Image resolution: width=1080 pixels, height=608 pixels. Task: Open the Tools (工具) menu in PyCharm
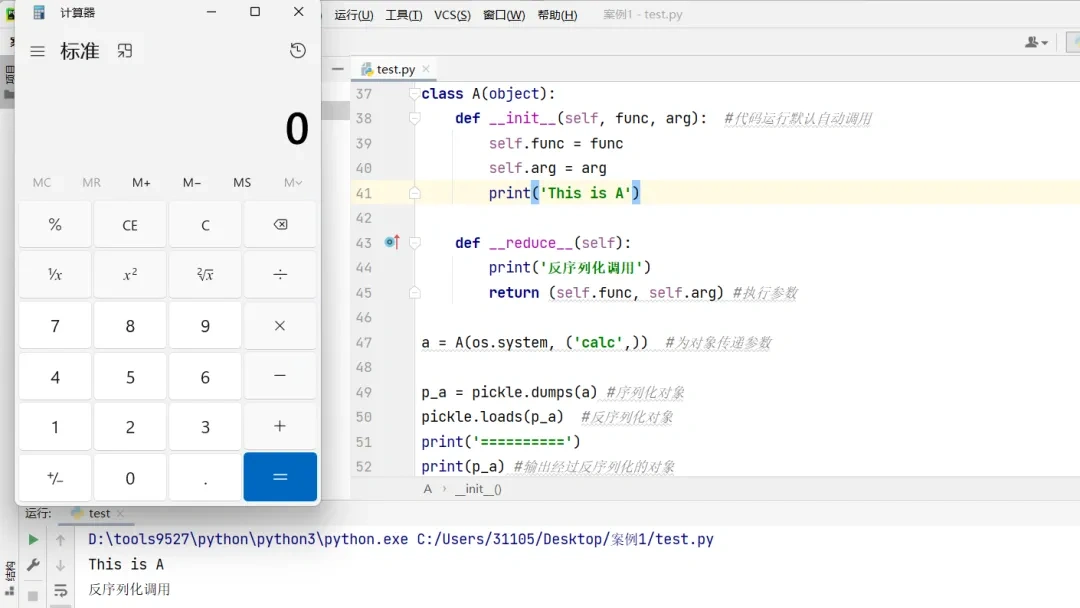coord(404,14)
